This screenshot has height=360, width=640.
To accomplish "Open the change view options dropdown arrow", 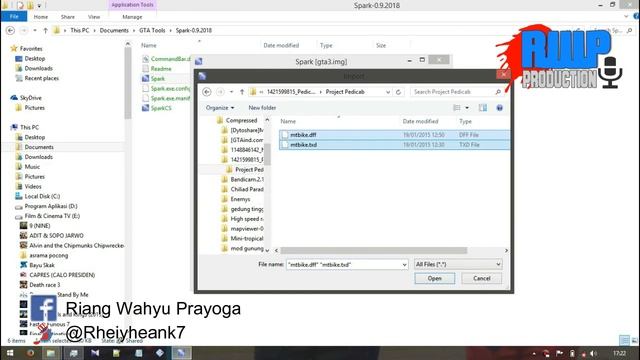I will (467, 108).
